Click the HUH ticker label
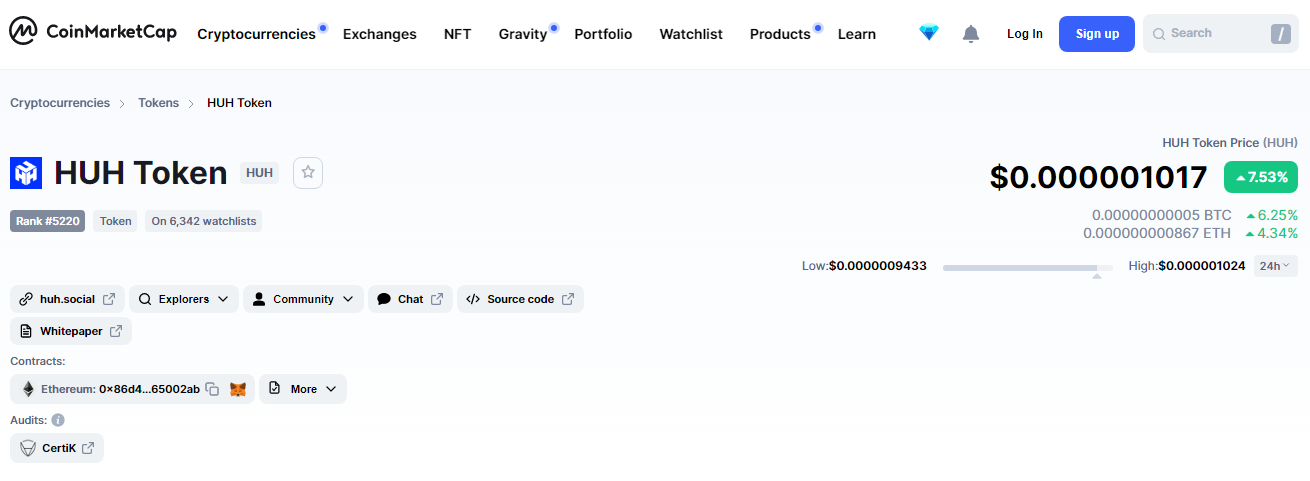Image resolution: width=1310 pixels, height=481 pixels. [x=259, y=172]
